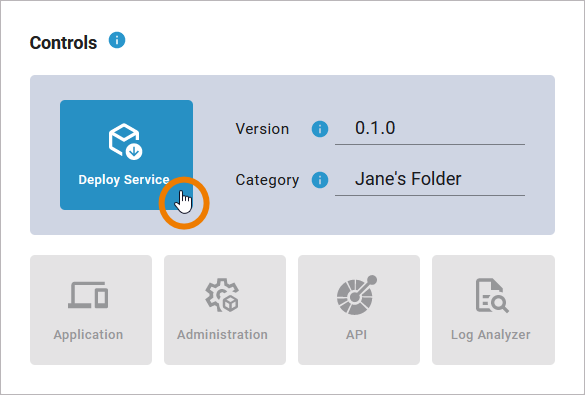Click the Administration gear icon
This screenshot has height=395, width=585.
click(222, 295)
